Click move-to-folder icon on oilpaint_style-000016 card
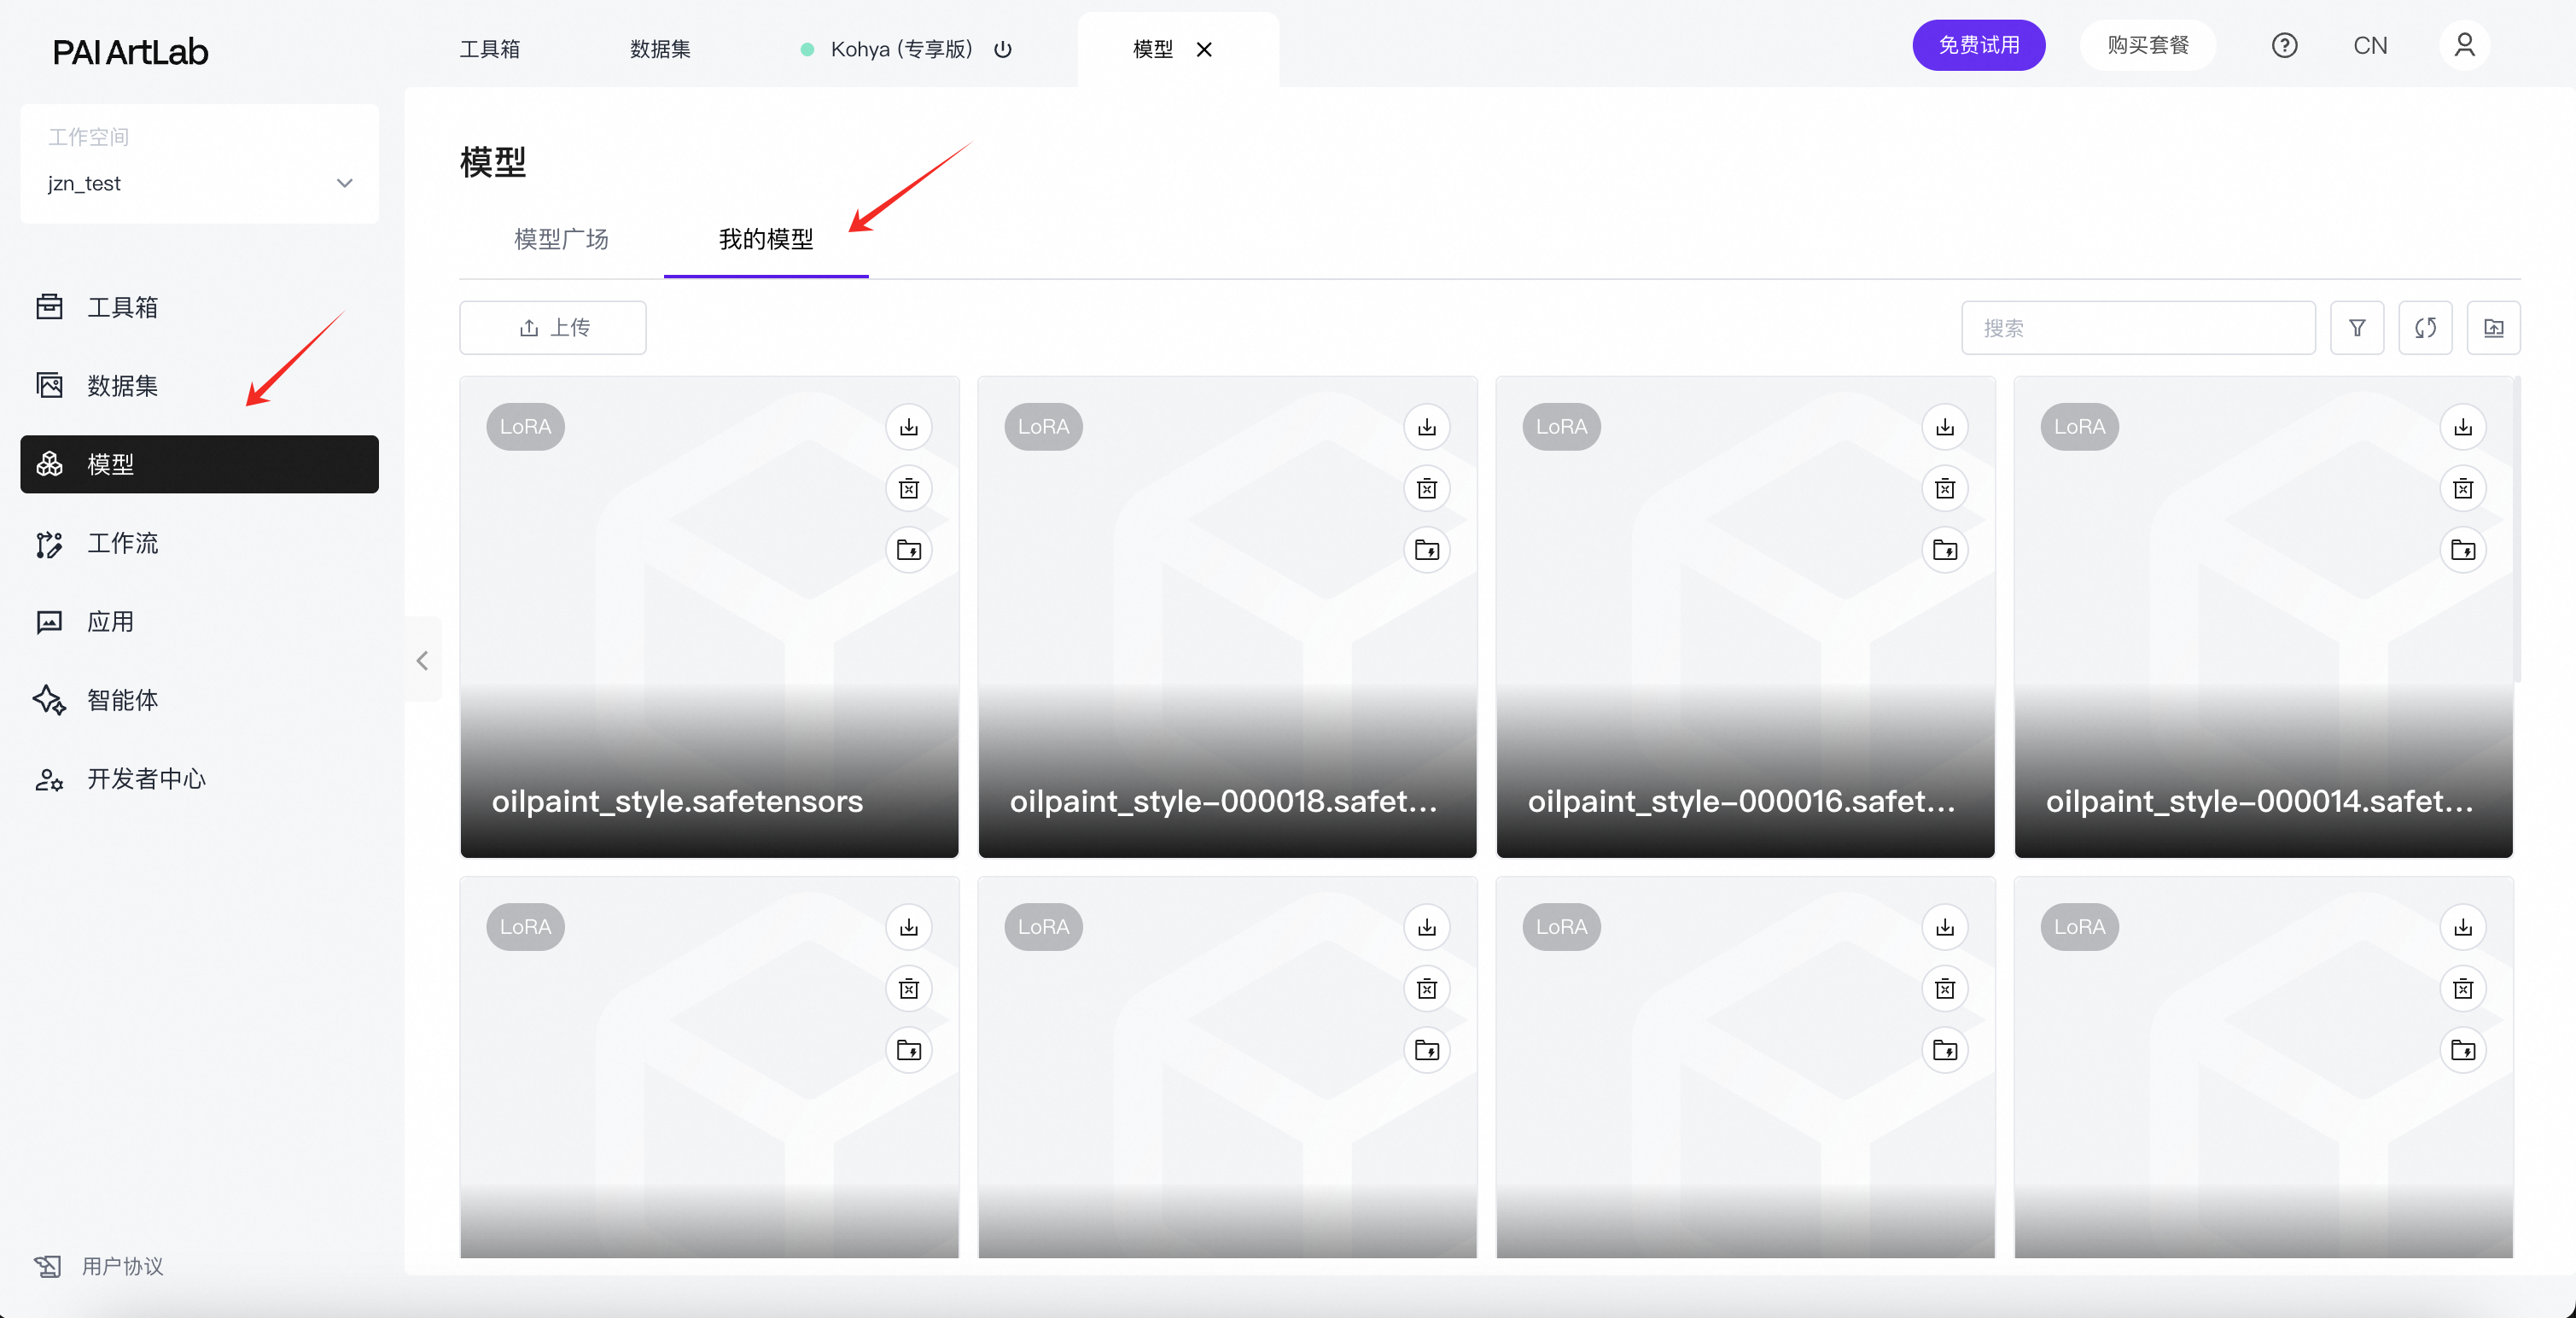The width and height of the screenshot is (2576, 1318). click(1944, 549)
